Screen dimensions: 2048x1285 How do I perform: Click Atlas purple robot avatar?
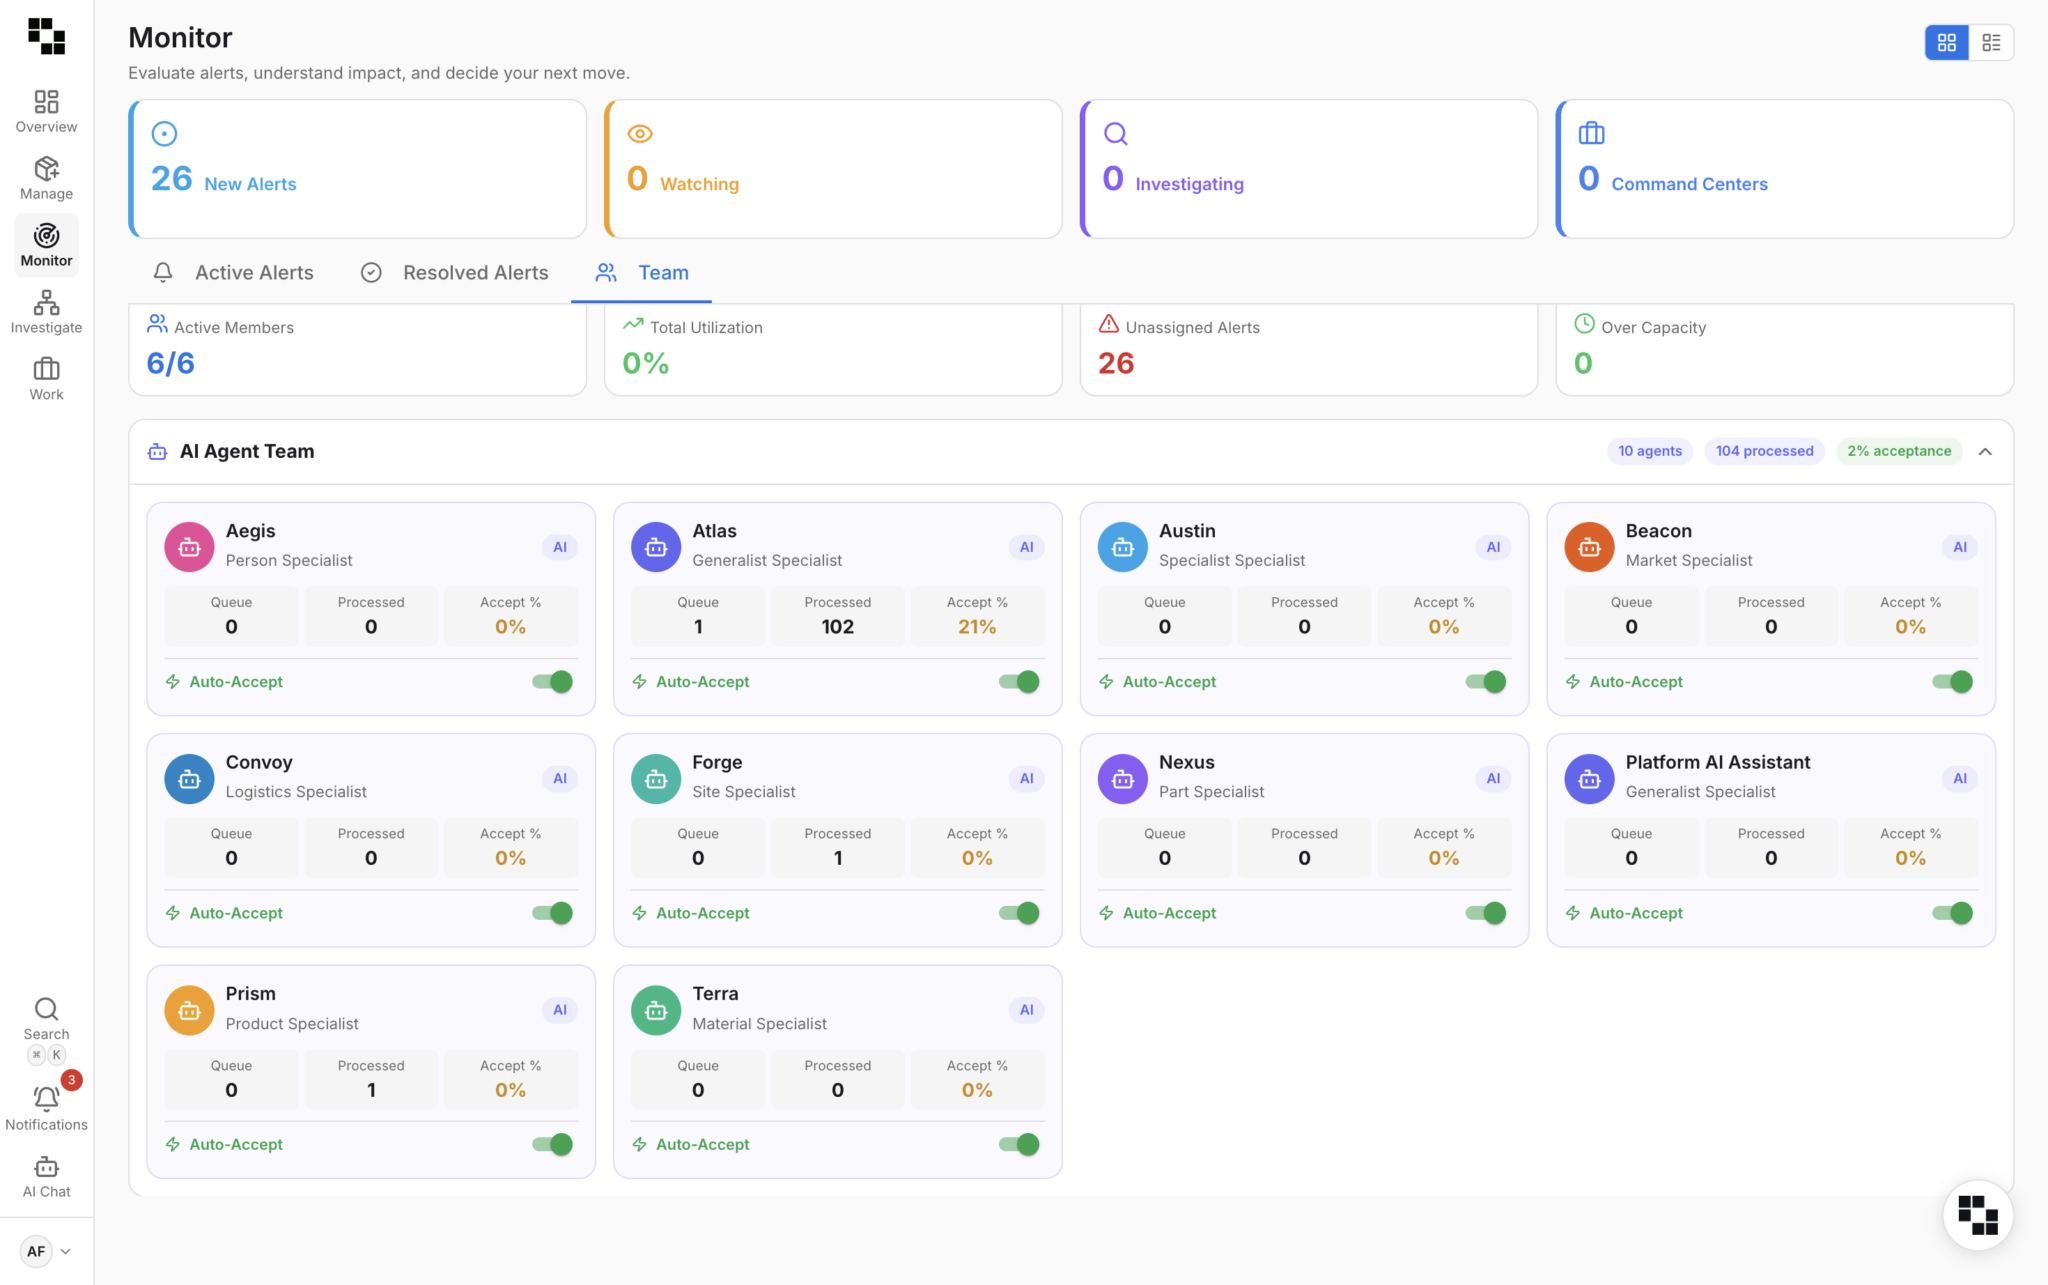pyautogui.click(x=656, y=547)
